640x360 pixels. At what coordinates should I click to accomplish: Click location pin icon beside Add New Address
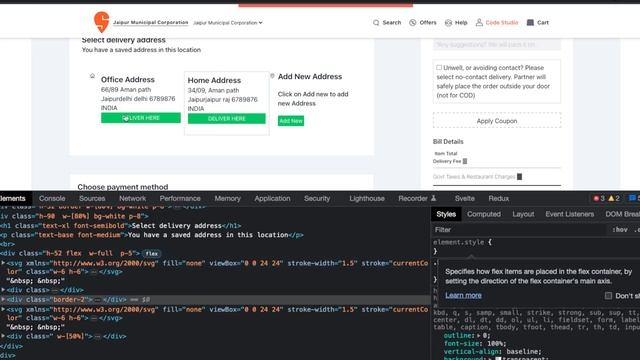272,76
